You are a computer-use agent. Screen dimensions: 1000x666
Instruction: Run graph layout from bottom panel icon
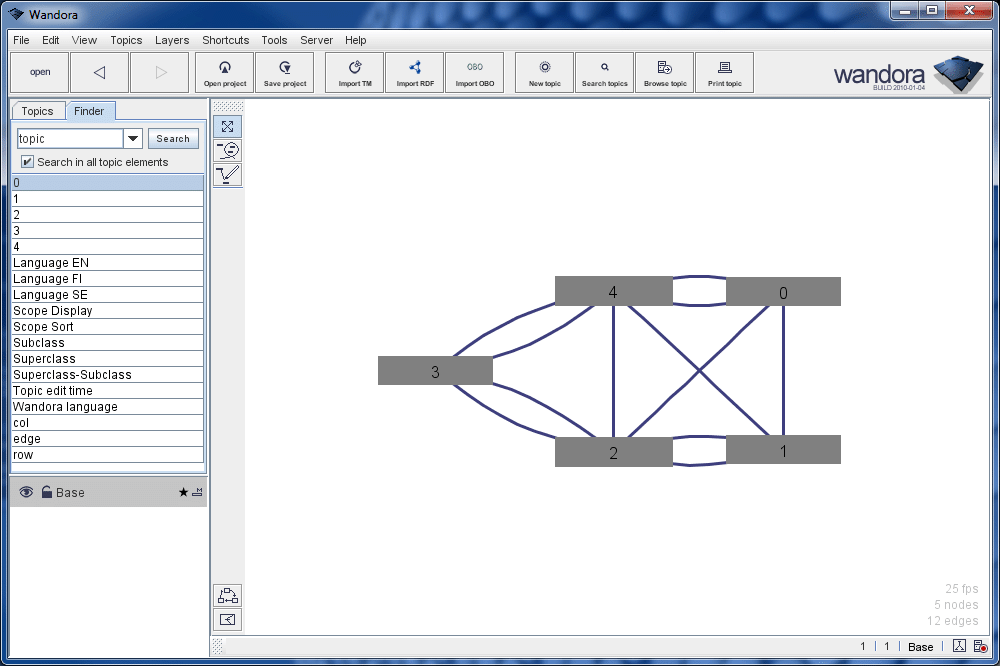pyautogui.click(x=227, y=595)
